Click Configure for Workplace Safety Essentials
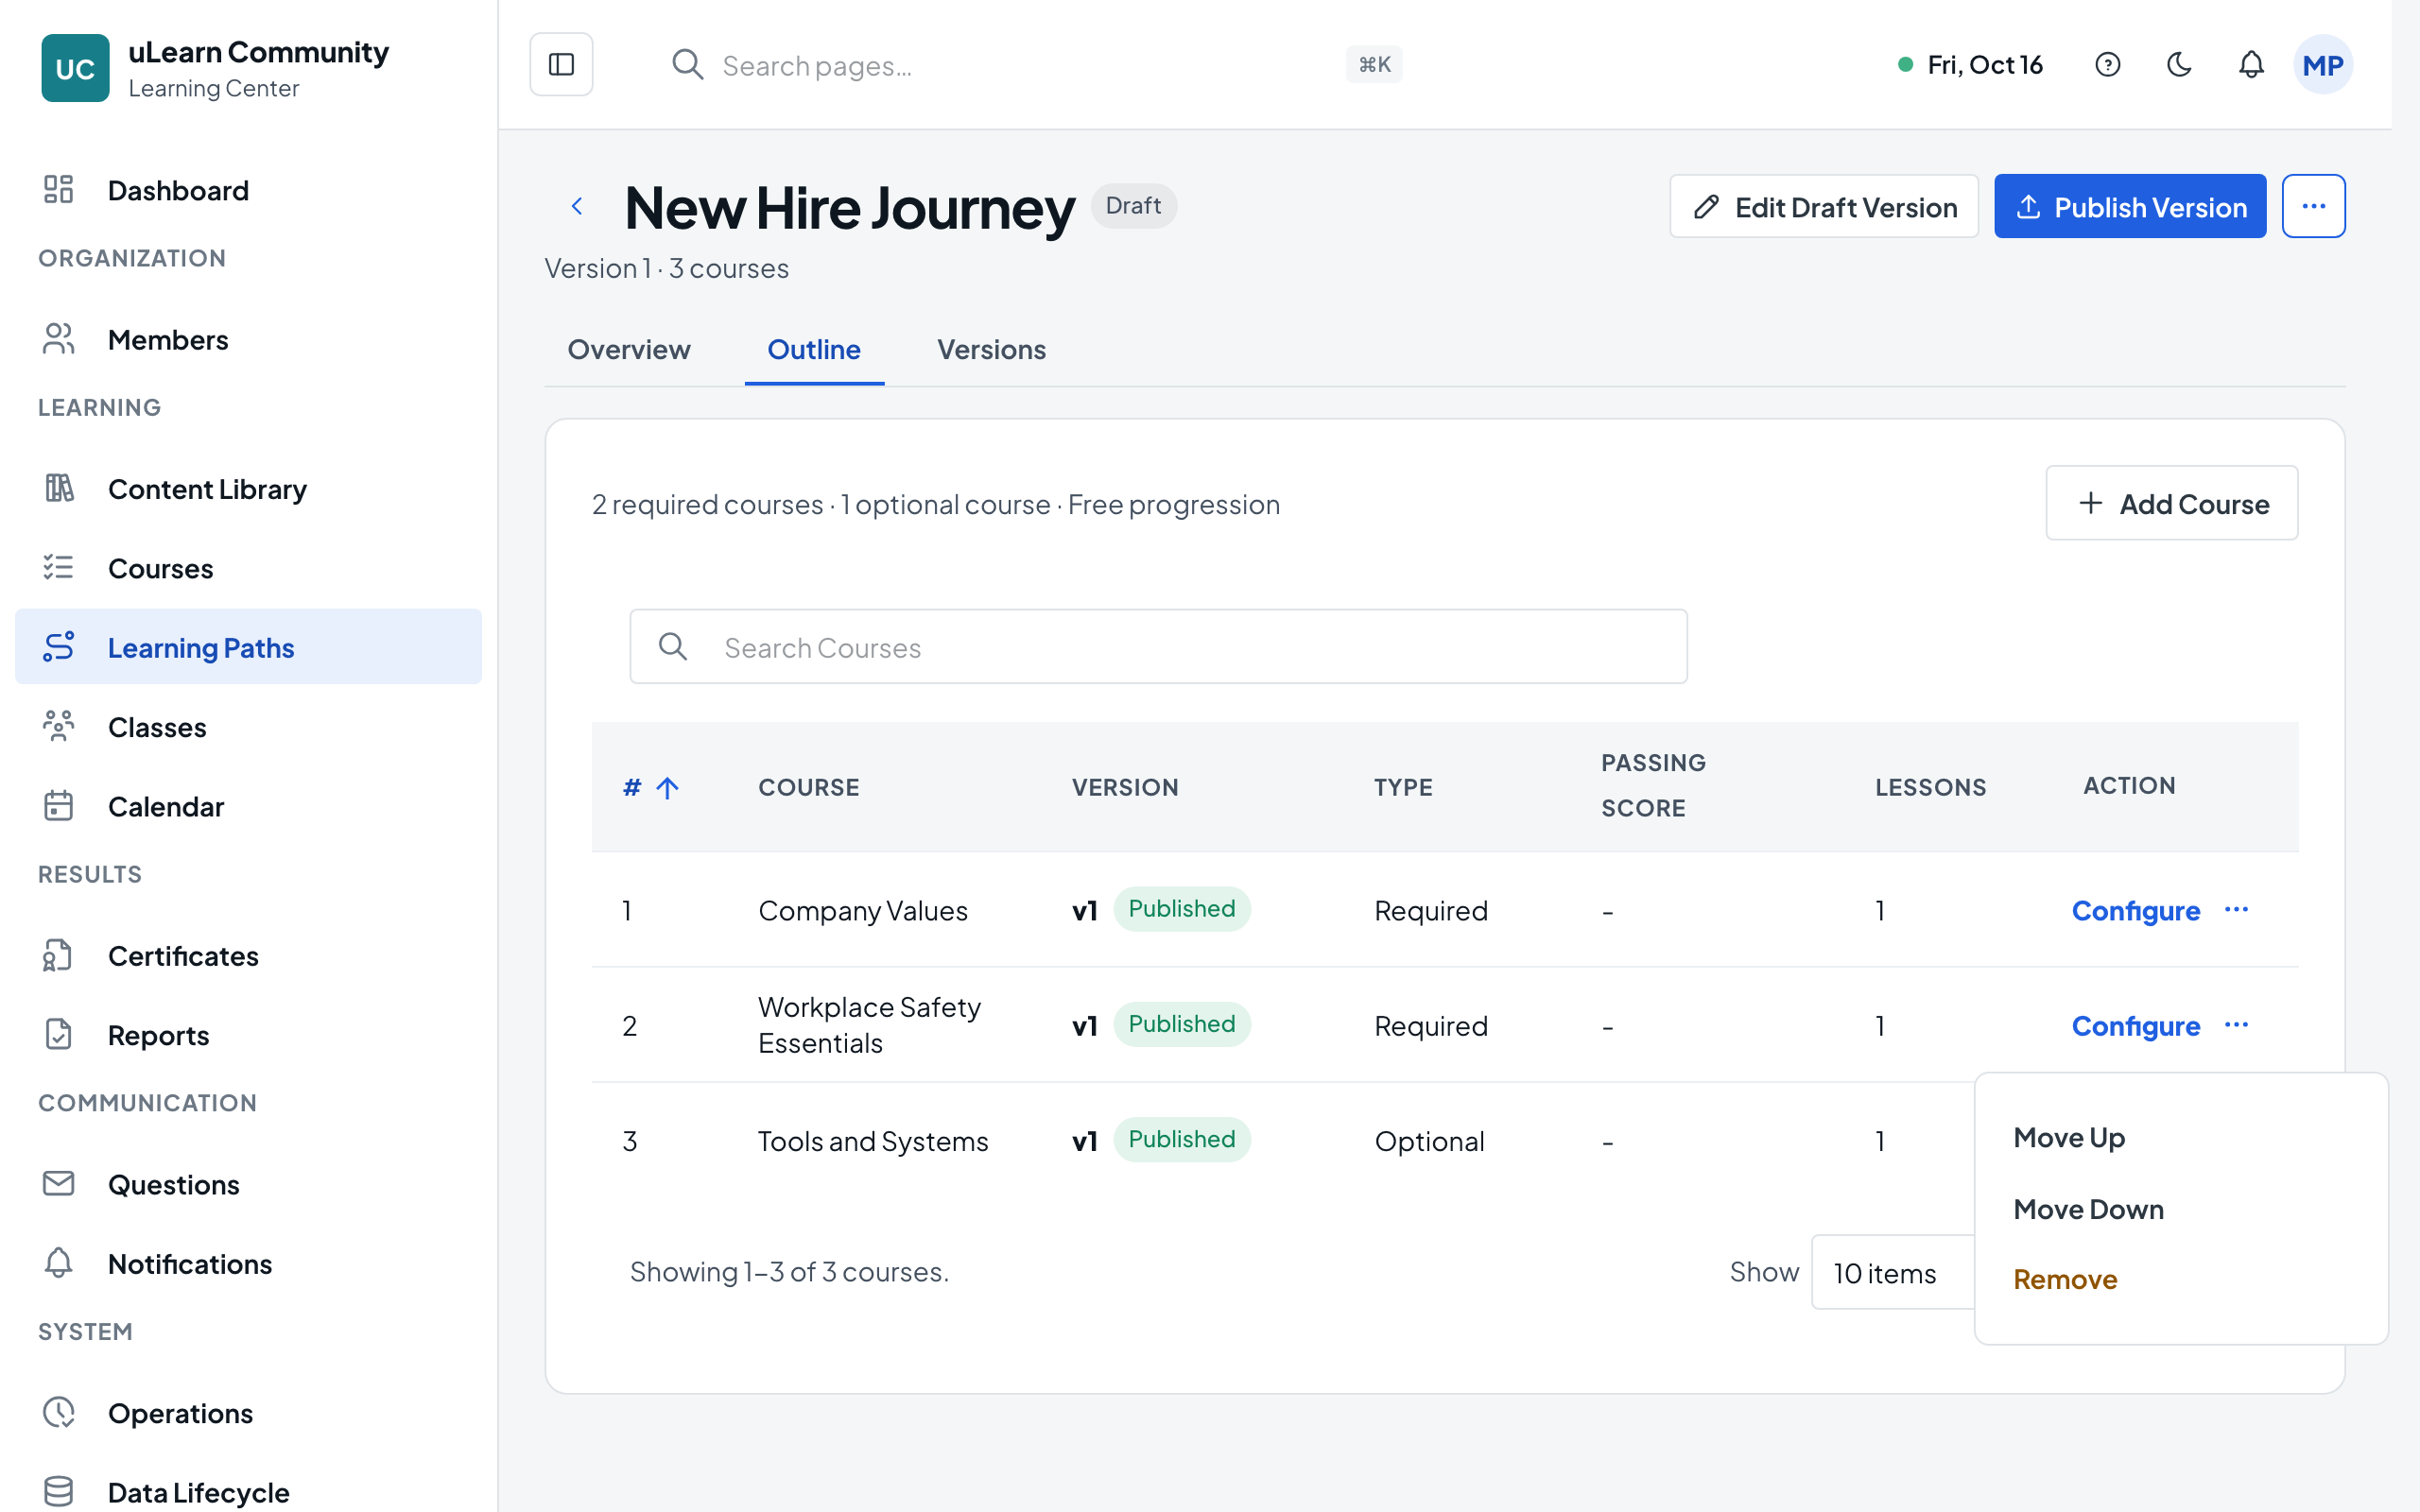 point(2135,1026)
